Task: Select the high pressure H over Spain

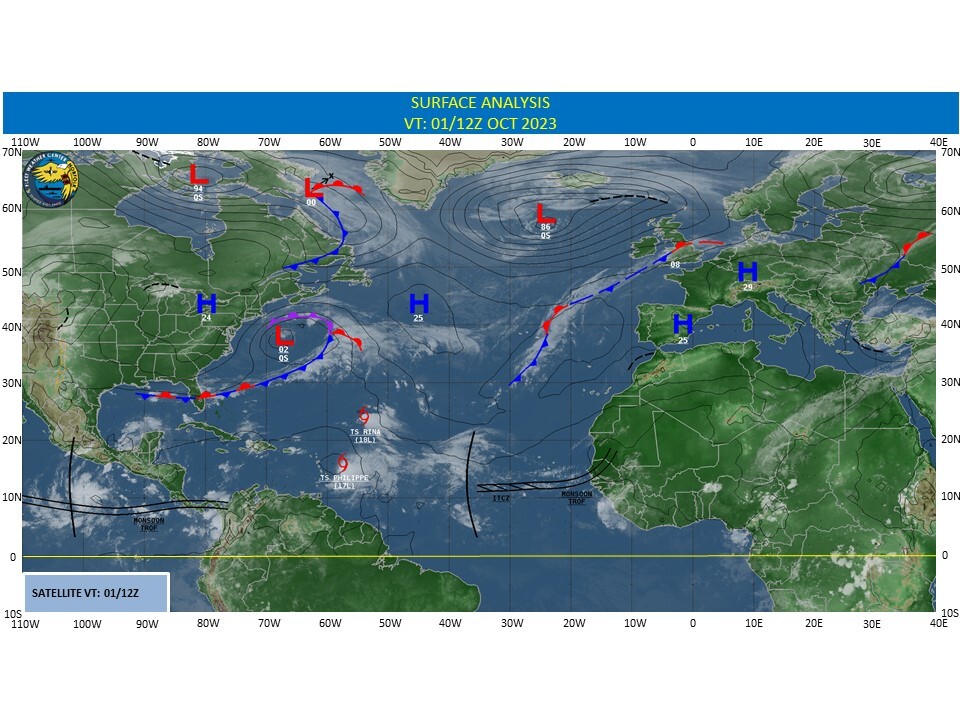Action: tap(683, 324)
